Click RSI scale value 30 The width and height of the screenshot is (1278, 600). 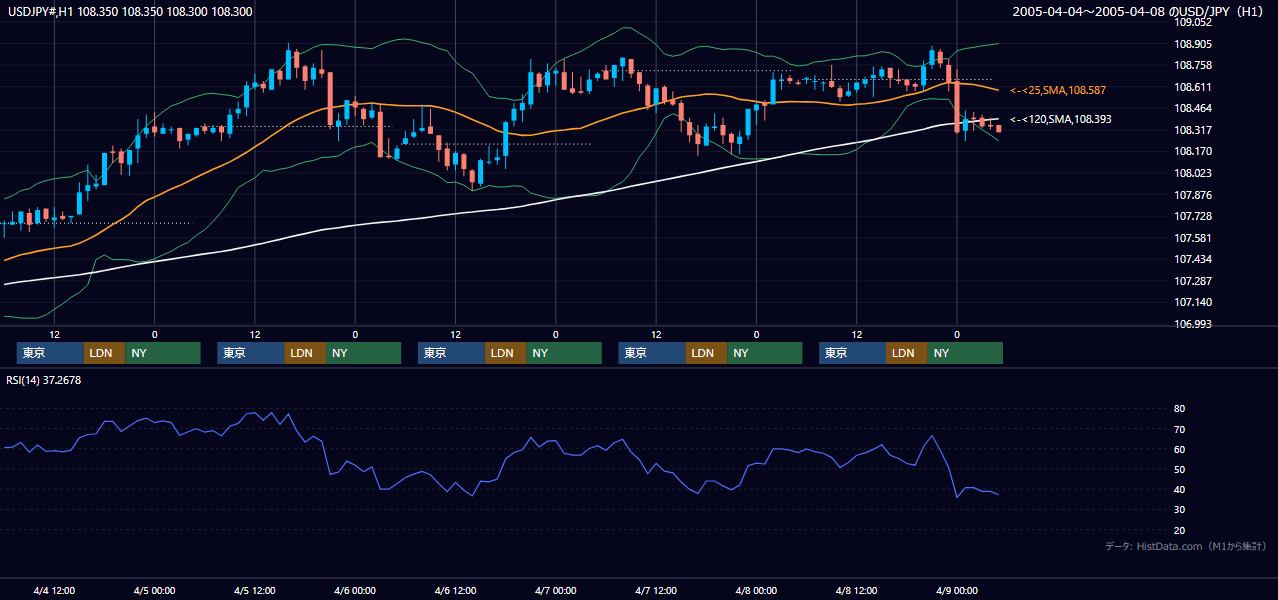(1179, 510)
